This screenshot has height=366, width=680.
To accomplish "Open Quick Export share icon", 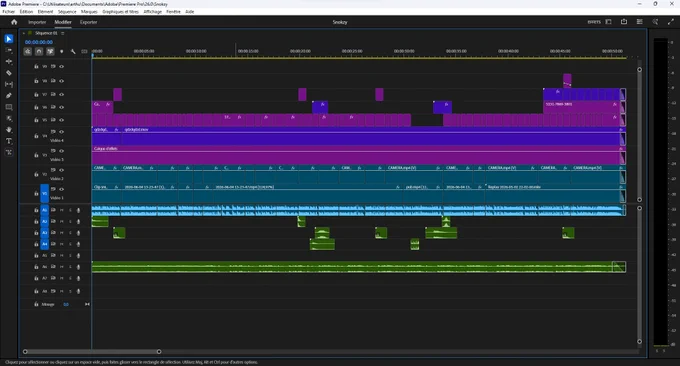I will (624, 22).
